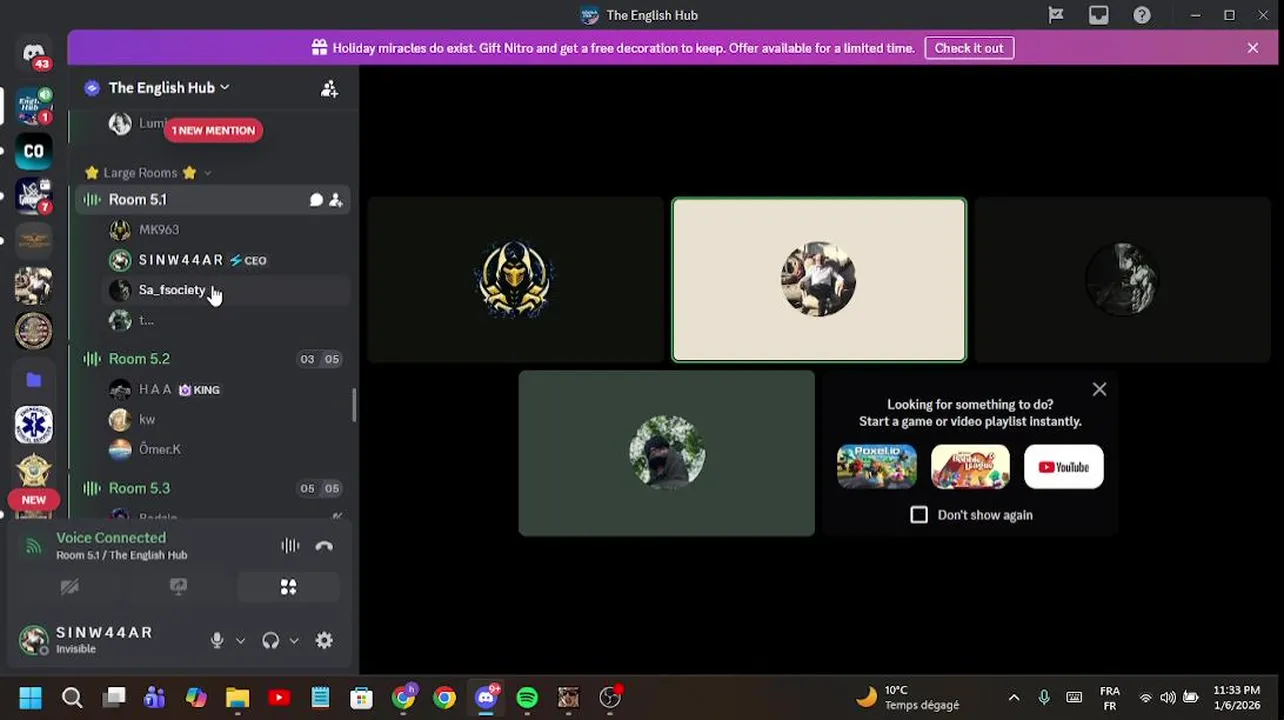Deafen with headphones icon
This screenshot has height=720, width=1284.
coord(270,641)
